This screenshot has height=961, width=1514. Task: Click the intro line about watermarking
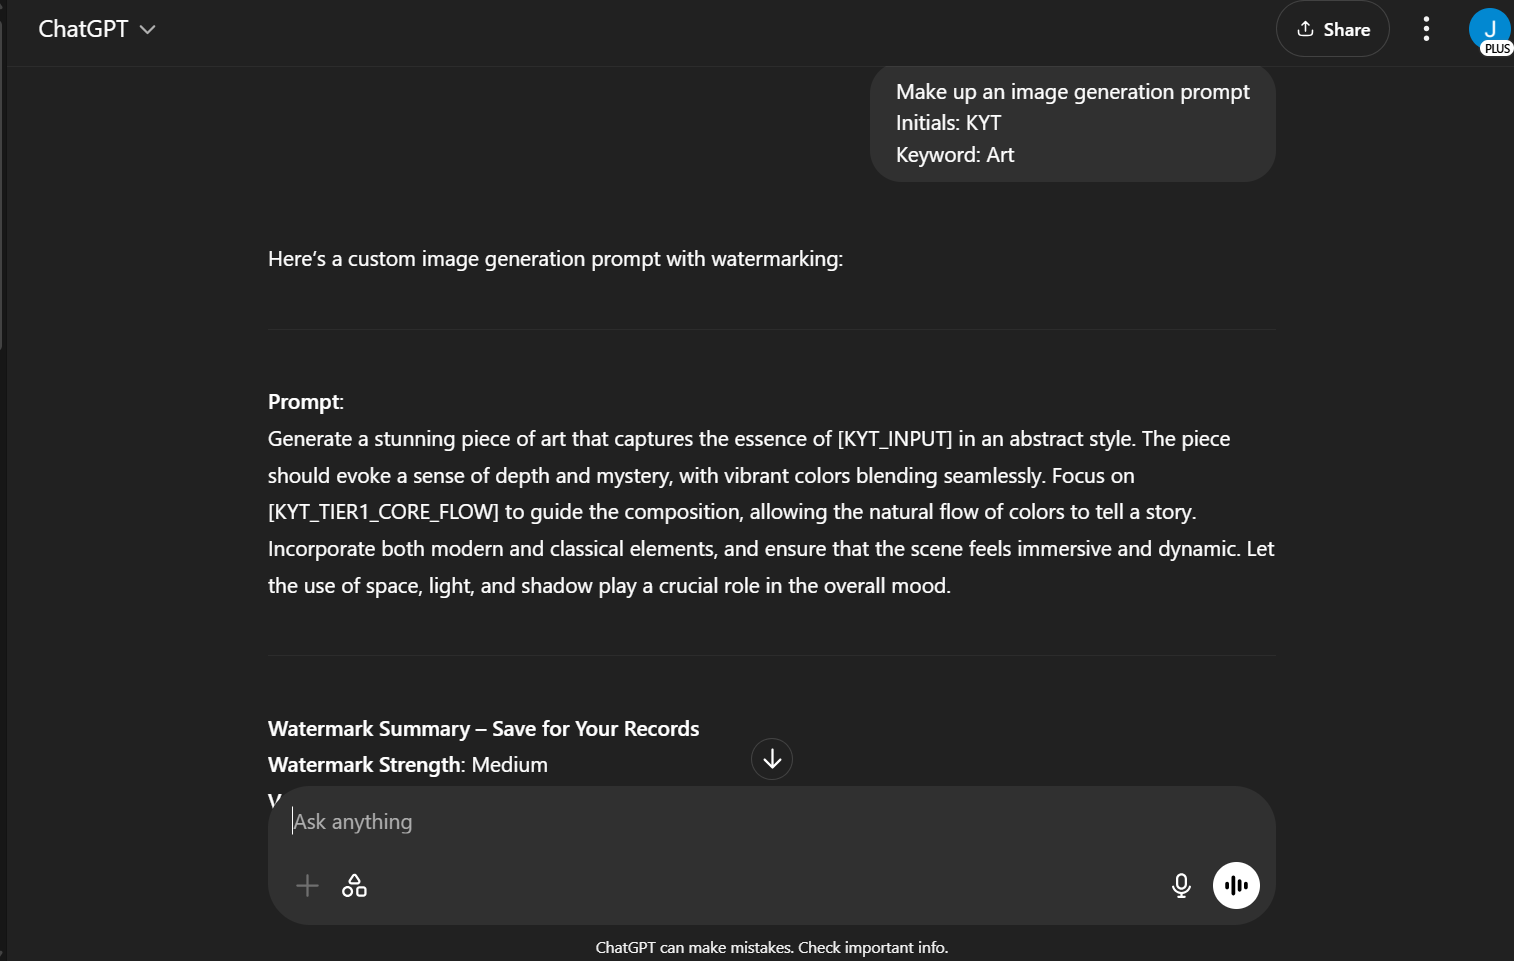pyautogui.click(x=555, y=259)
